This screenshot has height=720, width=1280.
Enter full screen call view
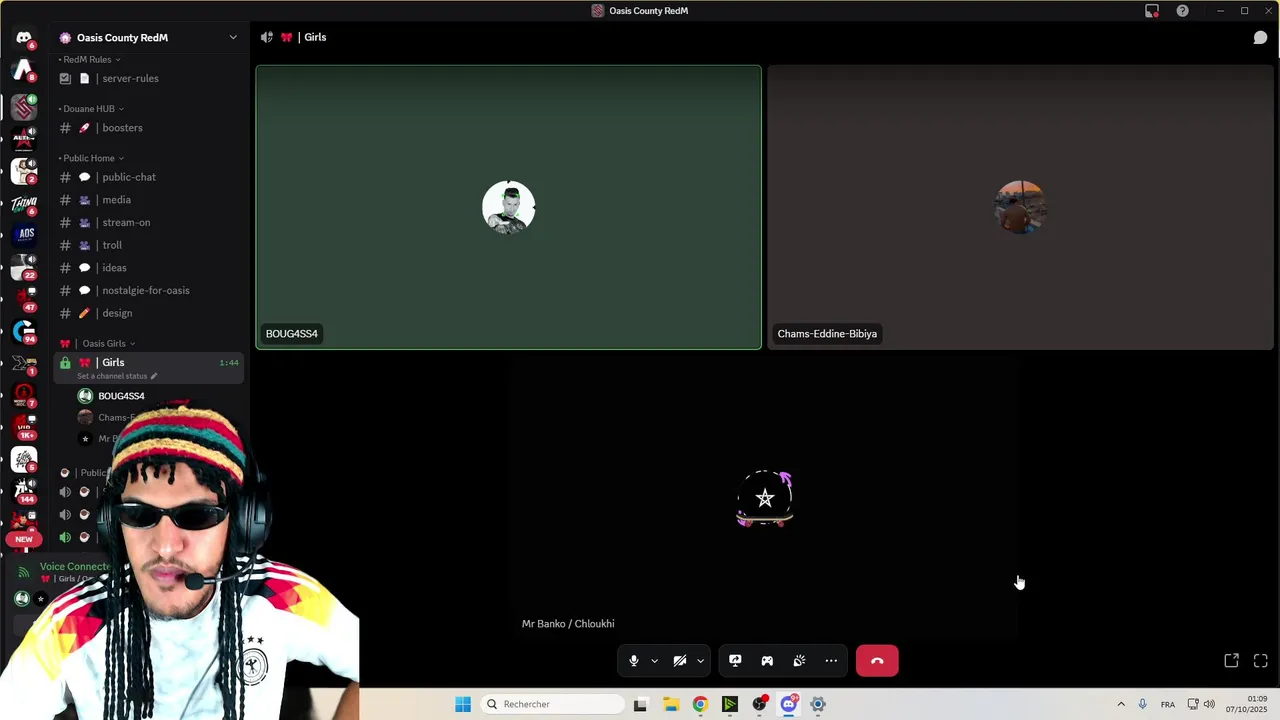tap(1261, 661)
